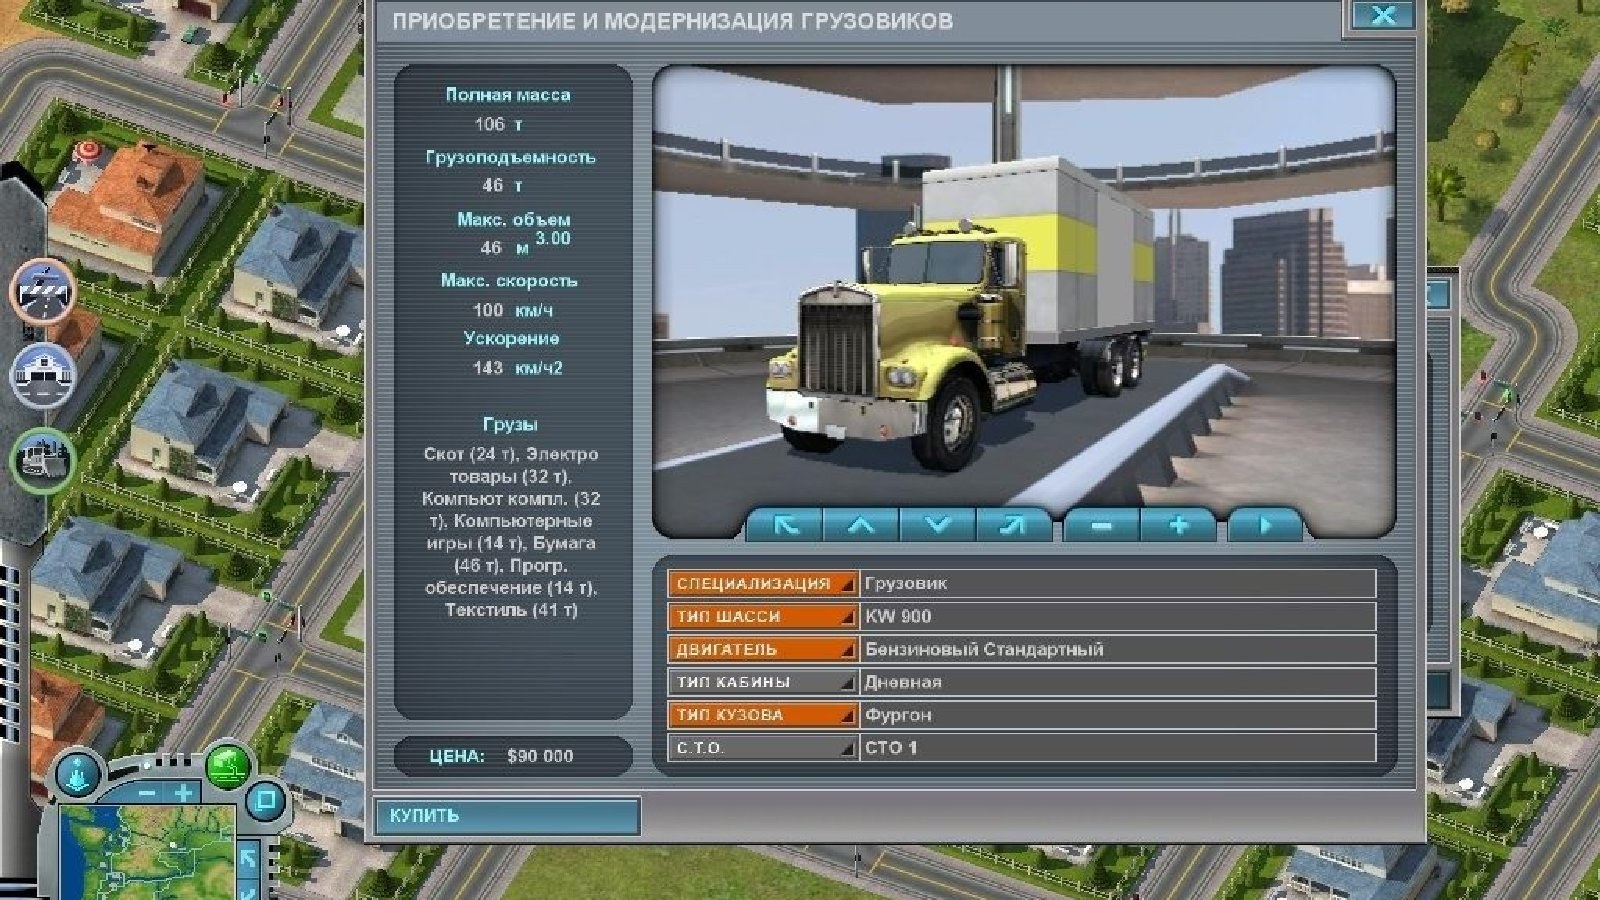Image resolution: width=1600 pixels, height=900 pixels.
Task: Open the truck fleet sidebar icon
Action: coord(42,461)
